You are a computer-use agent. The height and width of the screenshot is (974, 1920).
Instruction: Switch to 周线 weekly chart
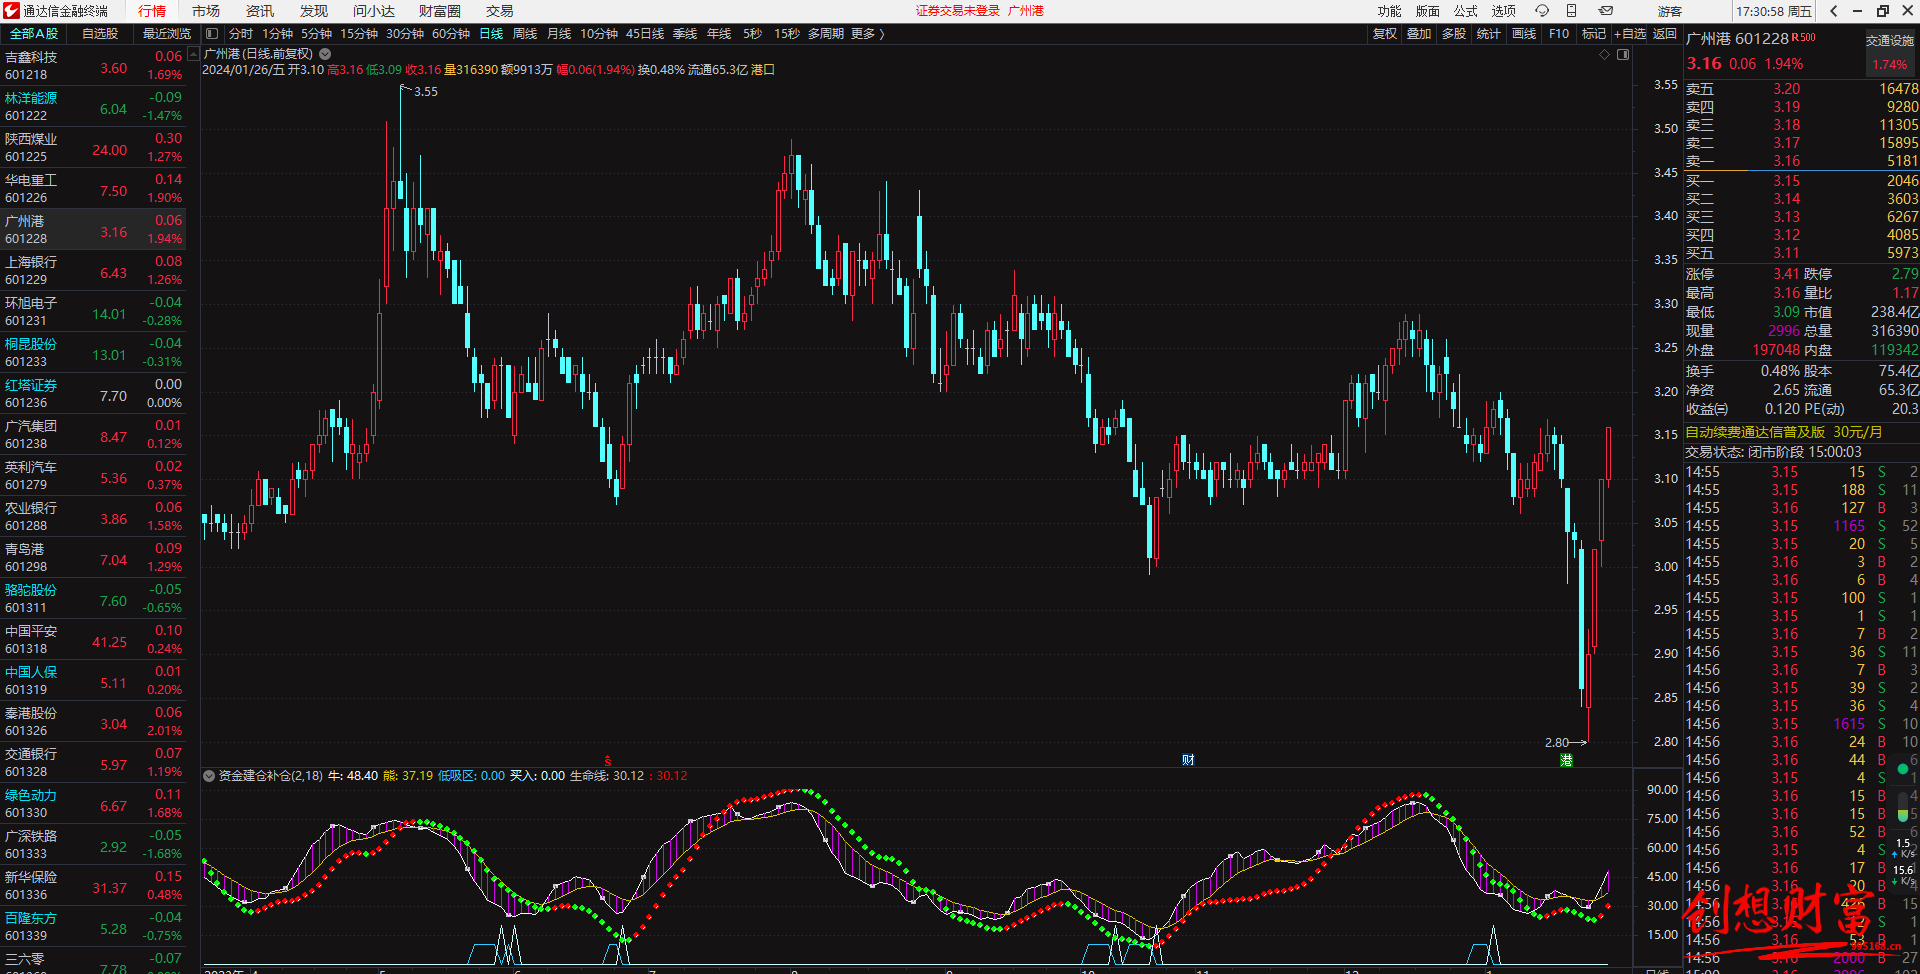(525, 34)
